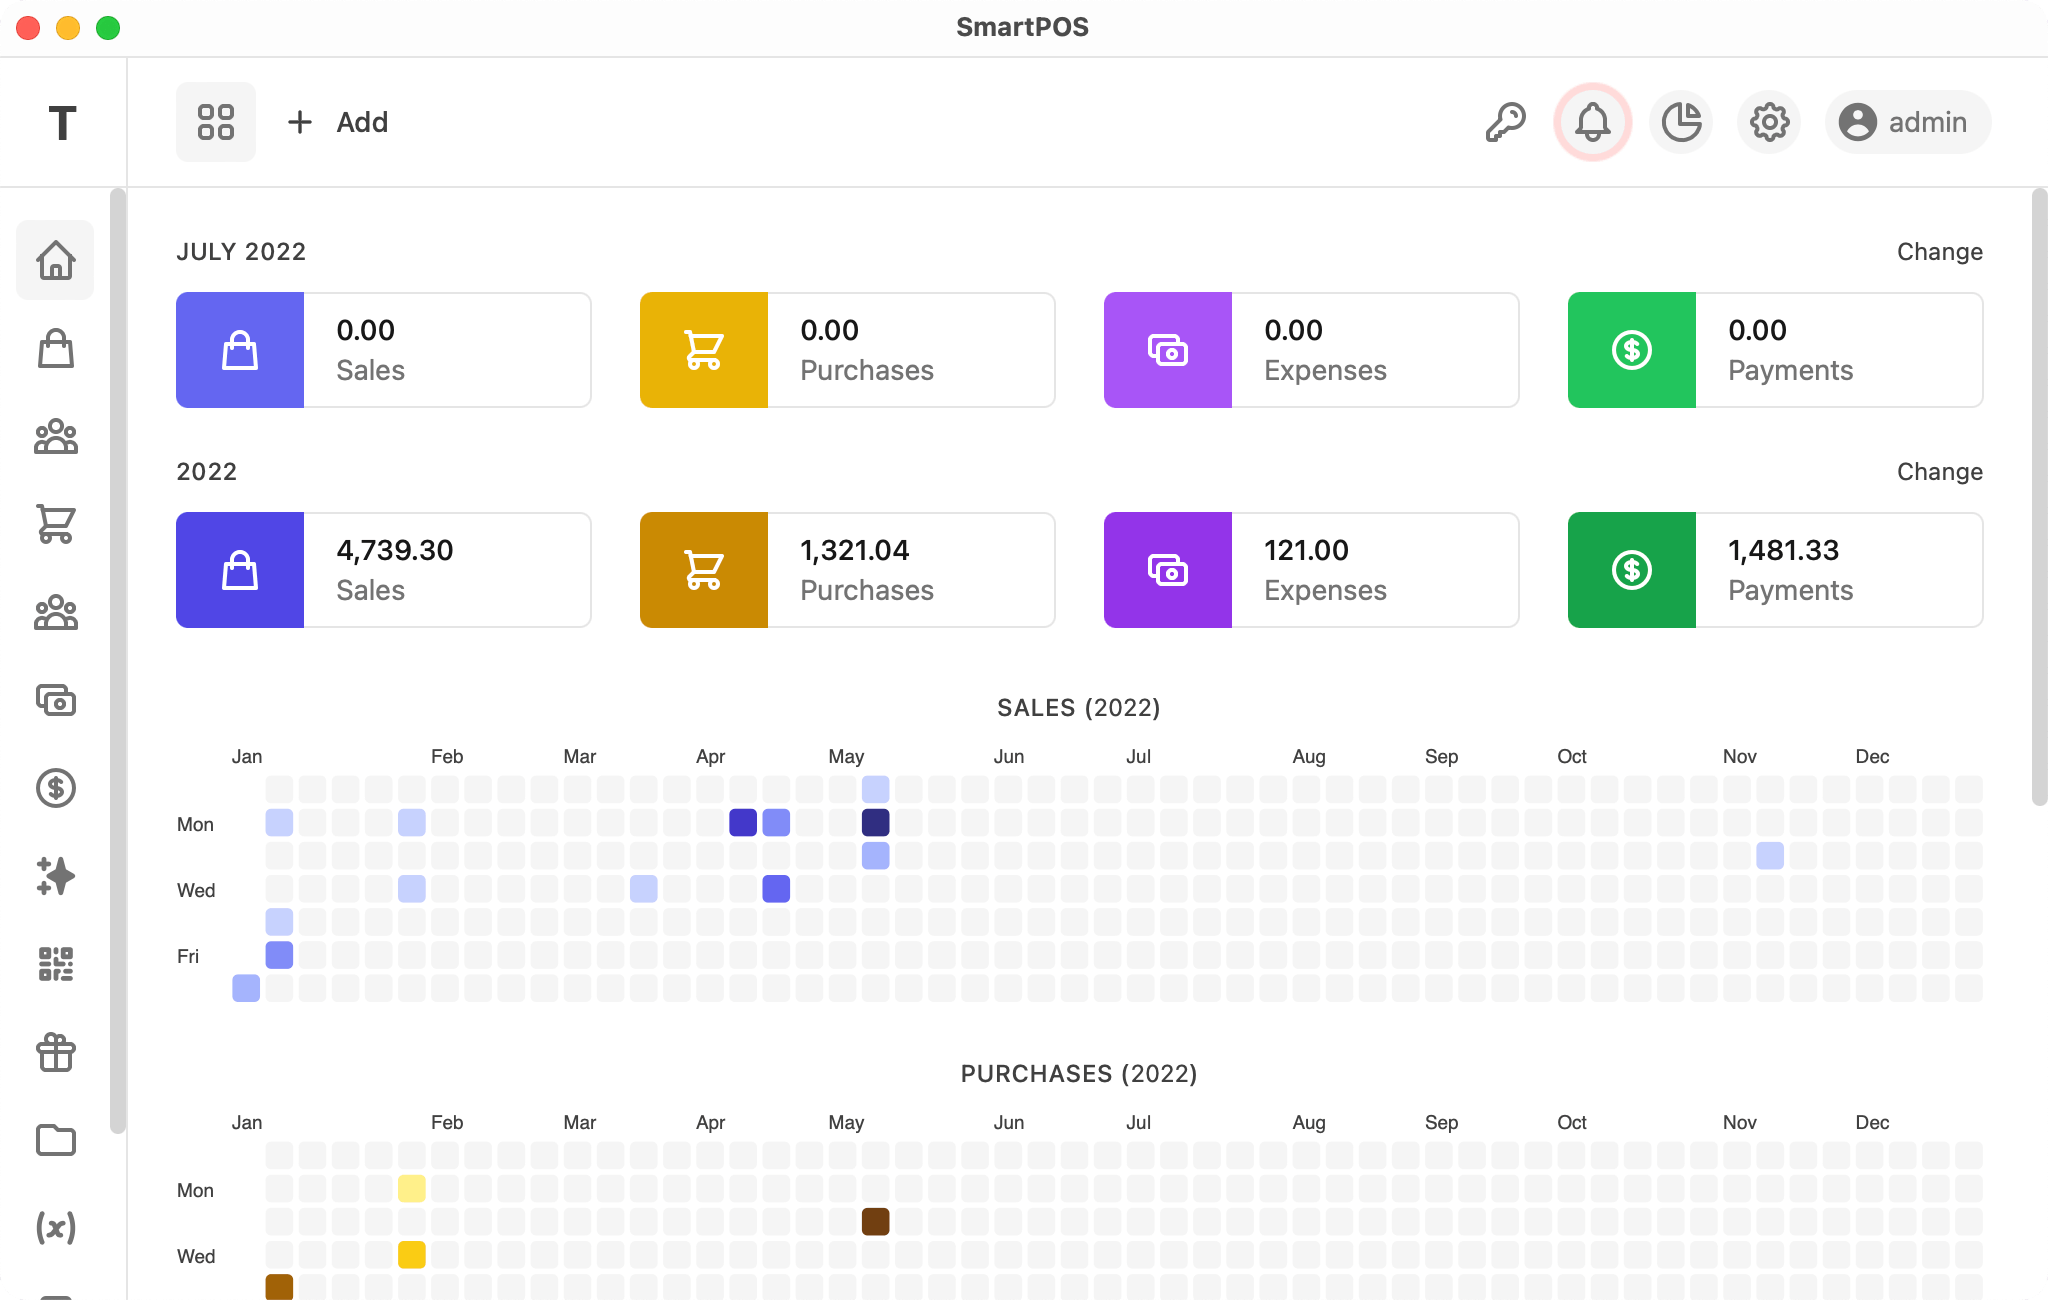Open the variable (x) sidebar icon
This screenshot has height=1300, width=2048.
56,1227
